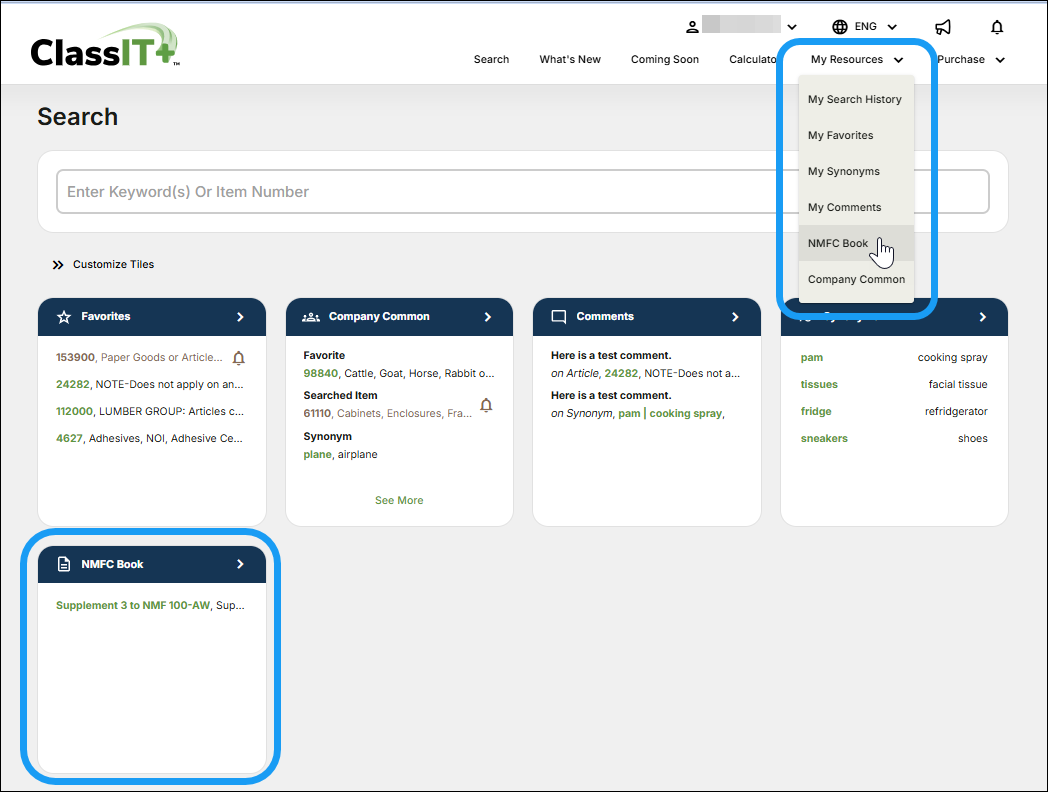The height and width of the screenshot is (792, 1048).
Task: Click the user profile icon
Action: [x=692, y=27]
